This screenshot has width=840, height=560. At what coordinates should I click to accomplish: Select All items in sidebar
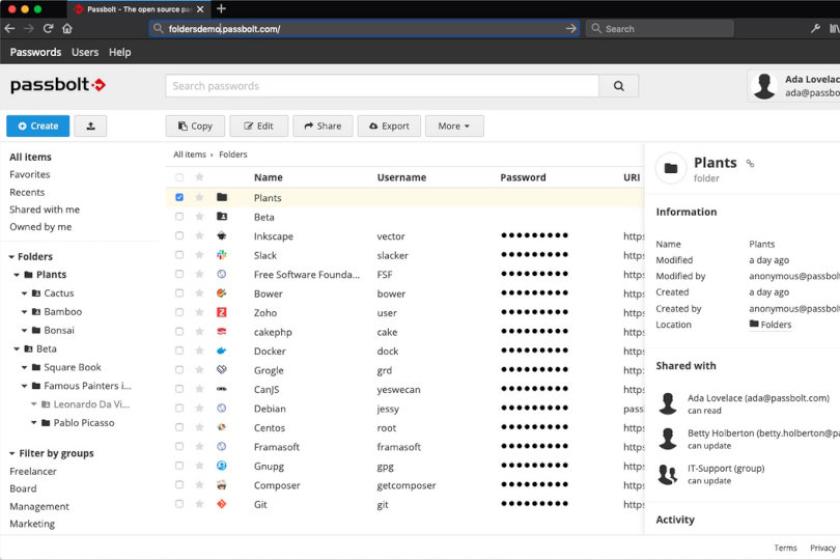click(x=31, y=157)
